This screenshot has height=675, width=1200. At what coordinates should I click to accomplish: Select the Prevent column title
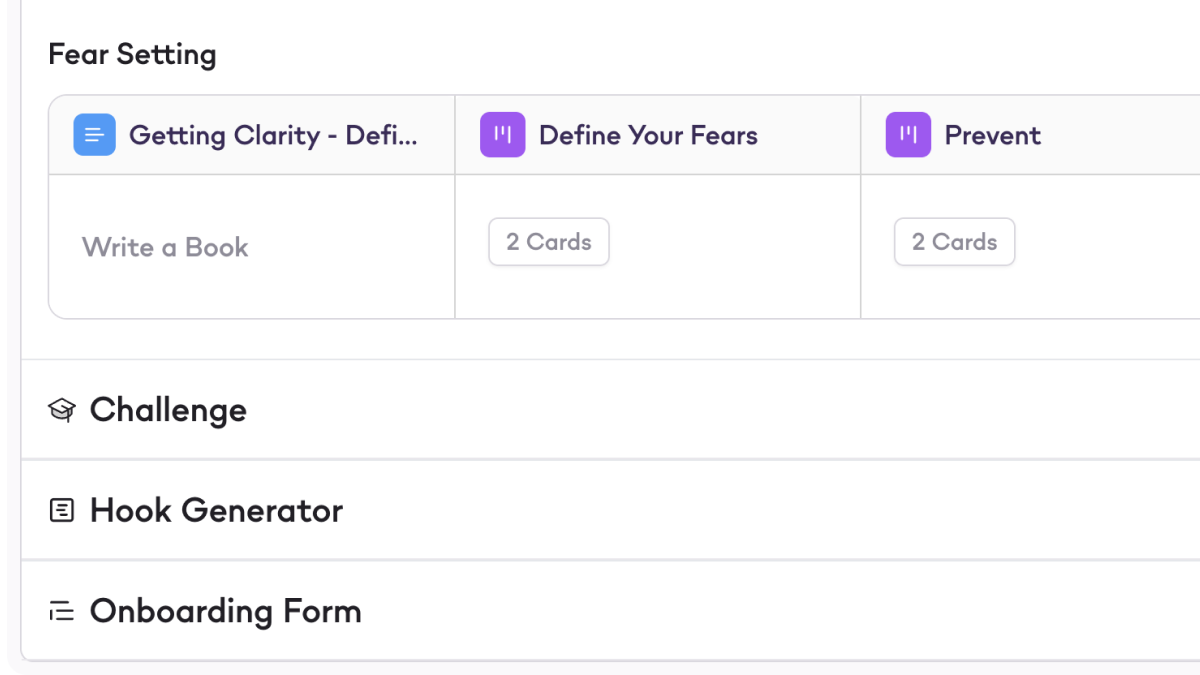click(x=993, y=135)
